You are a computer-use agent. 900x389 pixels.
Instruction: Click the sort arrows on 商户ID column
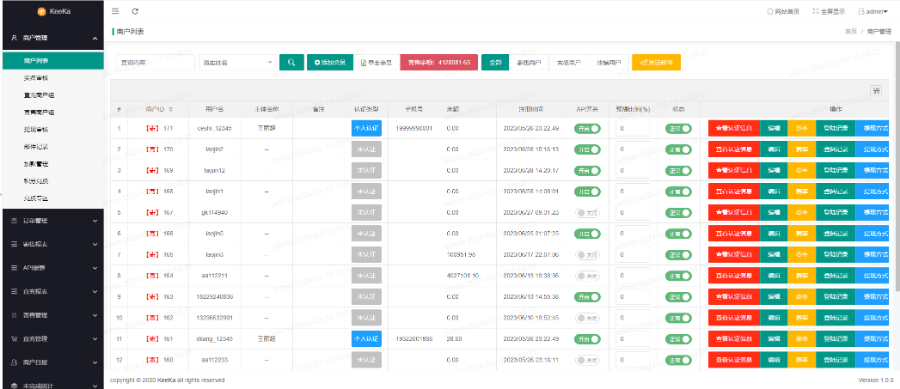tap(170, 109)
